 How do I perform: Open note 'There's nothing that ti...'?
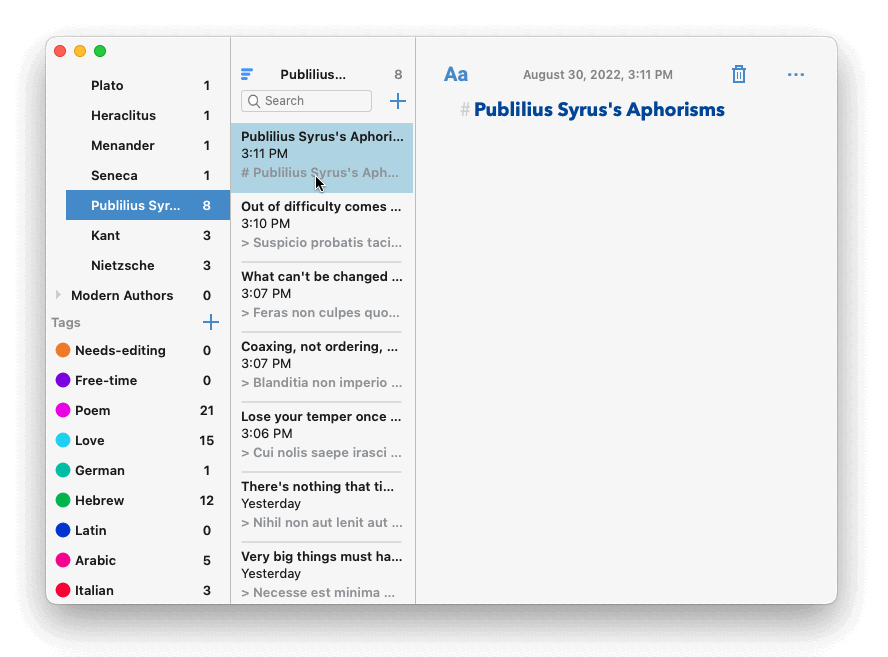tap(322, 507)
